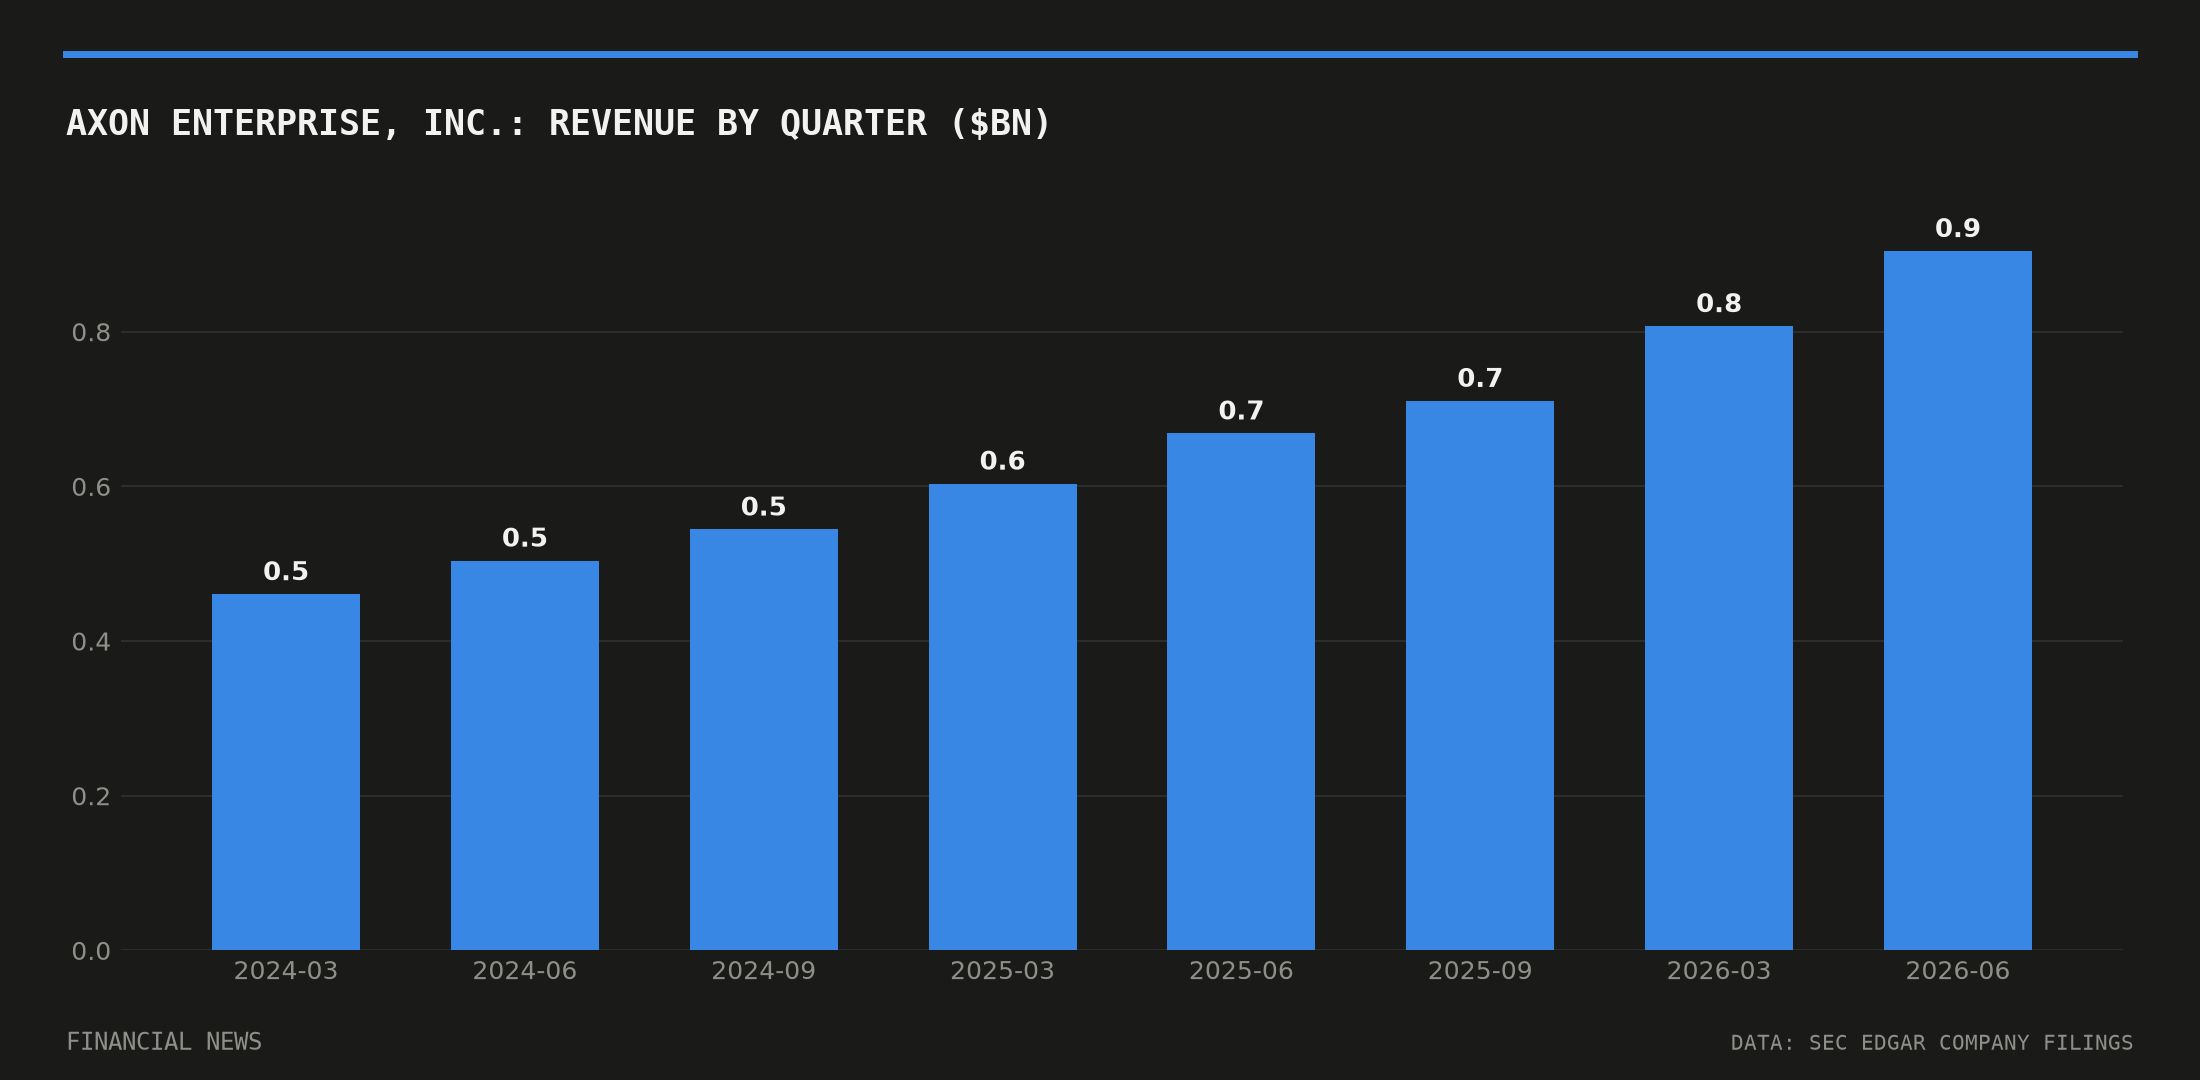Select the 2024-09 revenue bar

click(764, 739)
